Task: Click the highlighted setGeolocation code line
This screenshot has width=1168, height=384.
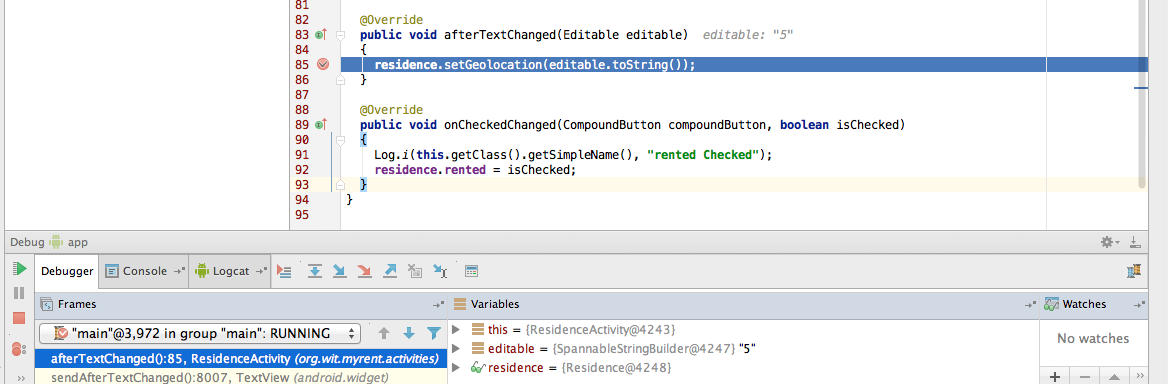Action: [x=535, y=65]
